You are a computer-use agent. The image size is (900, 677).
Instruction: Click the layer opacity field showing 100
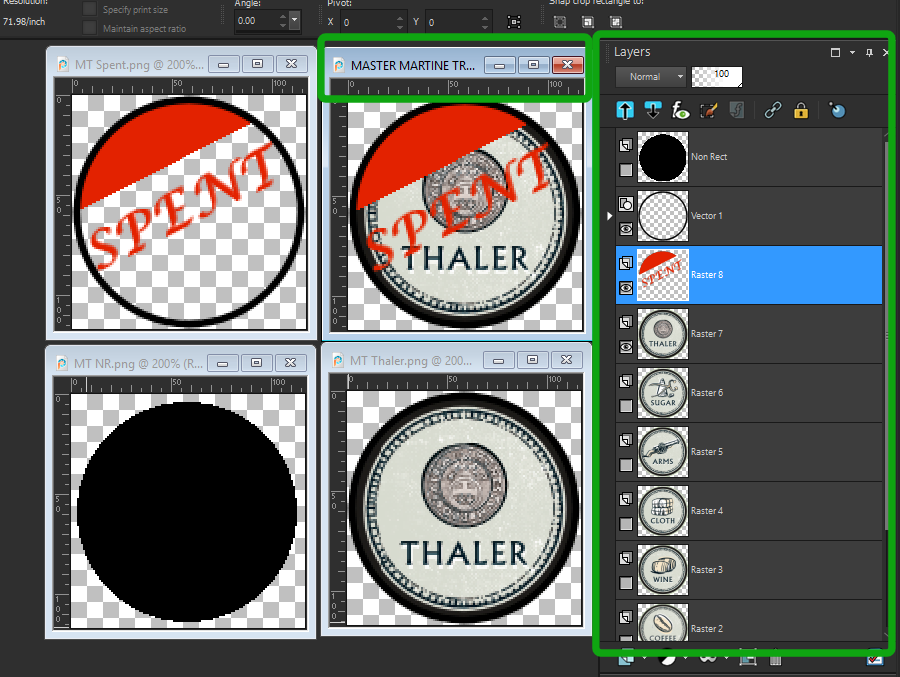pos(717,76)
